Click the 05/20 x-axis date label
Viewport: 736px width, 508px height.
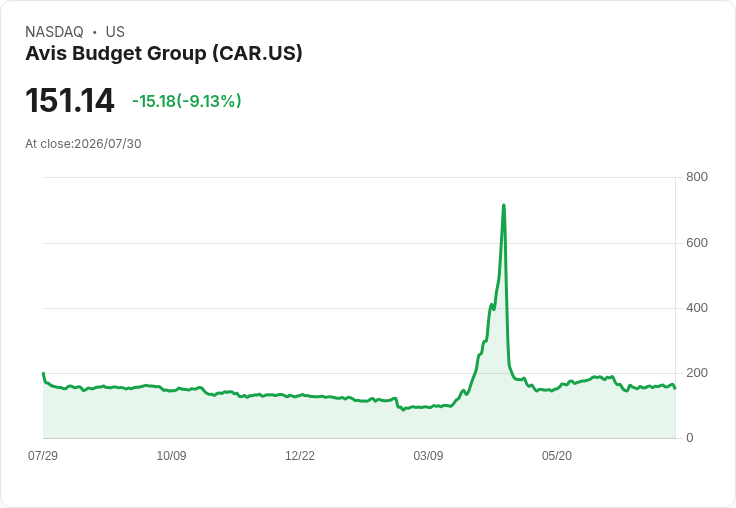tap(557, 455)
